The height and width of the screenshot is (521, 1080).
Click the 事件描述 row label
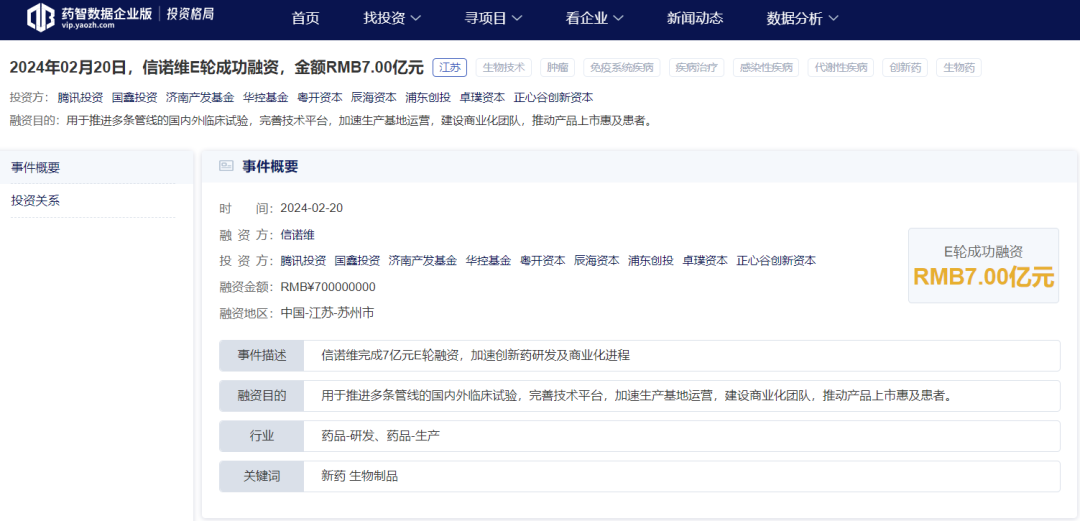click(262, 356)
